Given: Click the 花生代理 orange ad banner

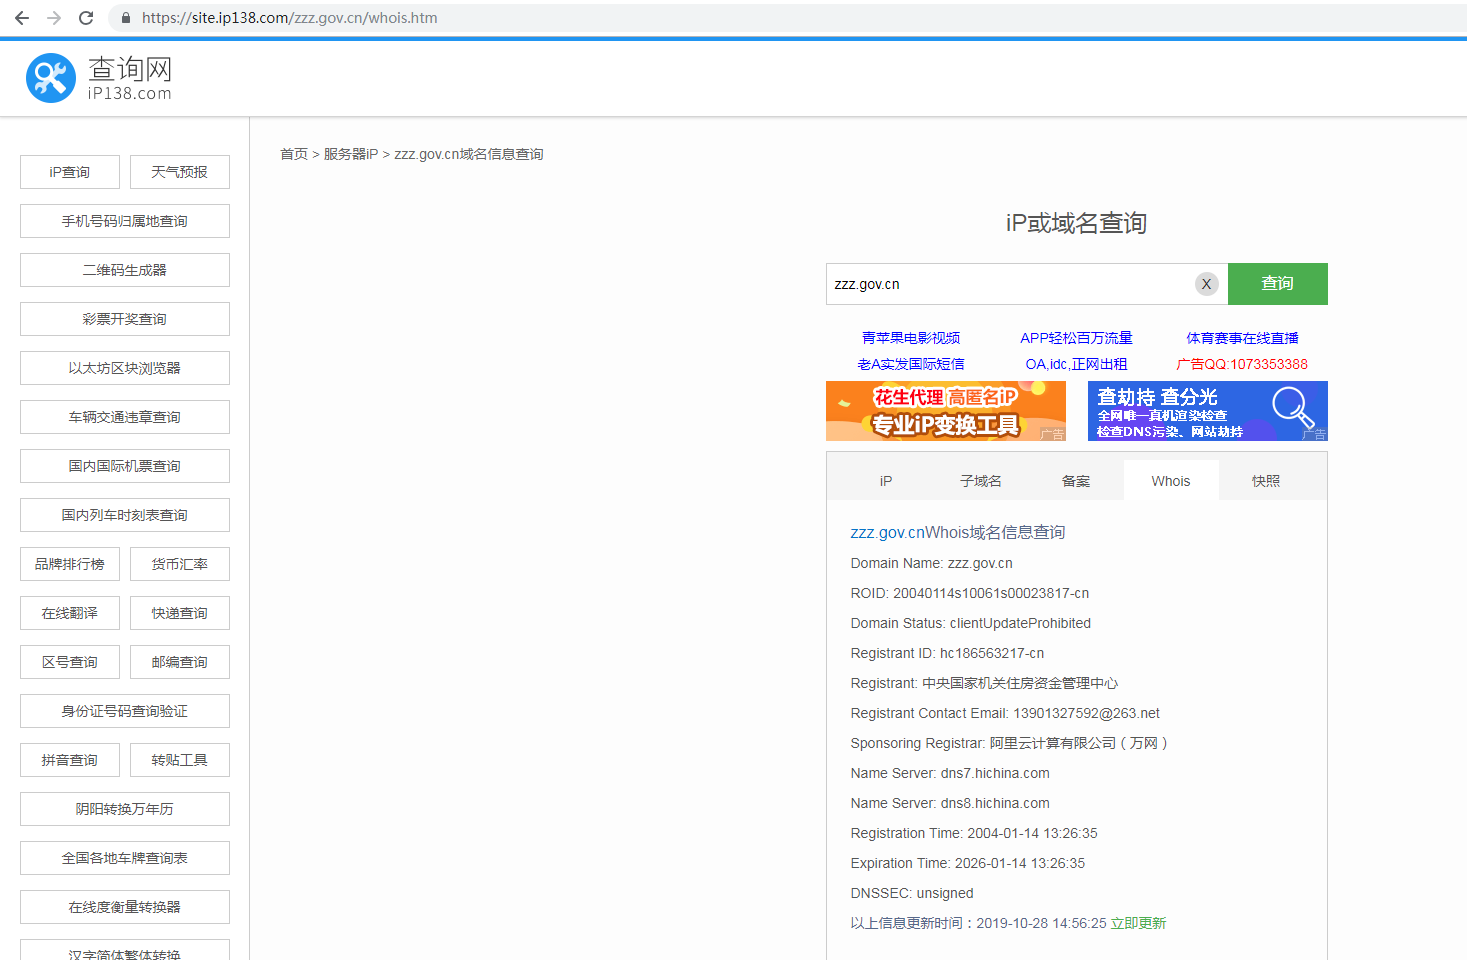Looking at the screenshot, I should (x=946, y=411).
